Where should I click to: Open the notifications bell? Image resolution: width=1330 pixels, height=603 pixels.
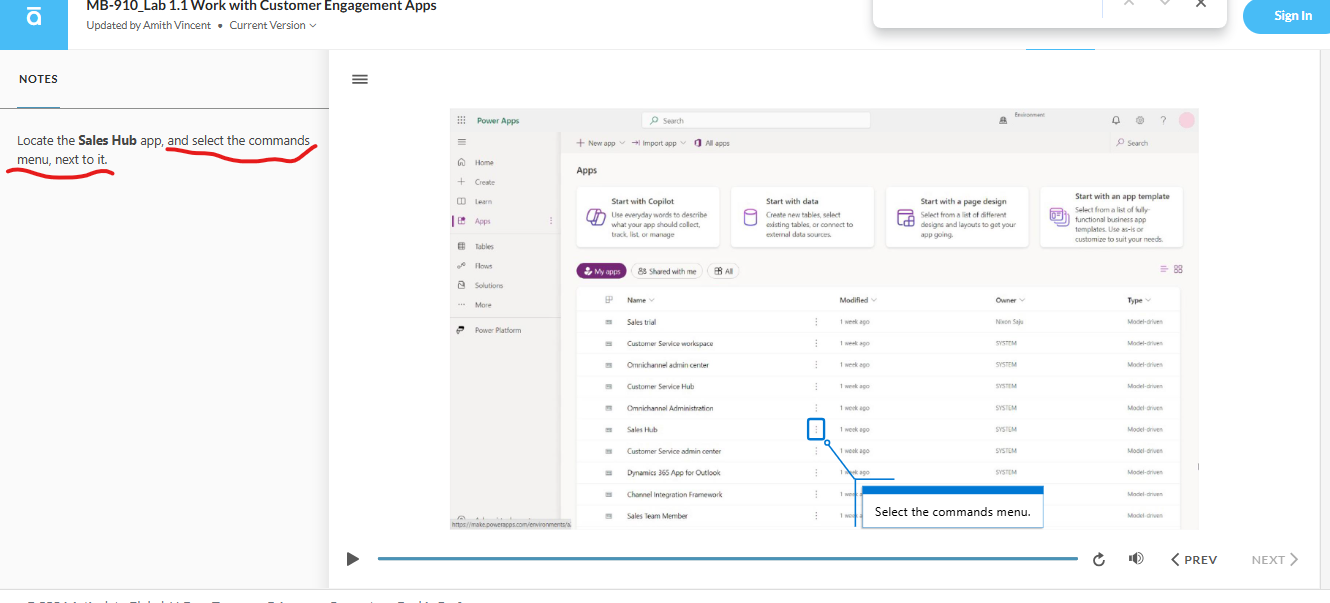[1115, 120]
